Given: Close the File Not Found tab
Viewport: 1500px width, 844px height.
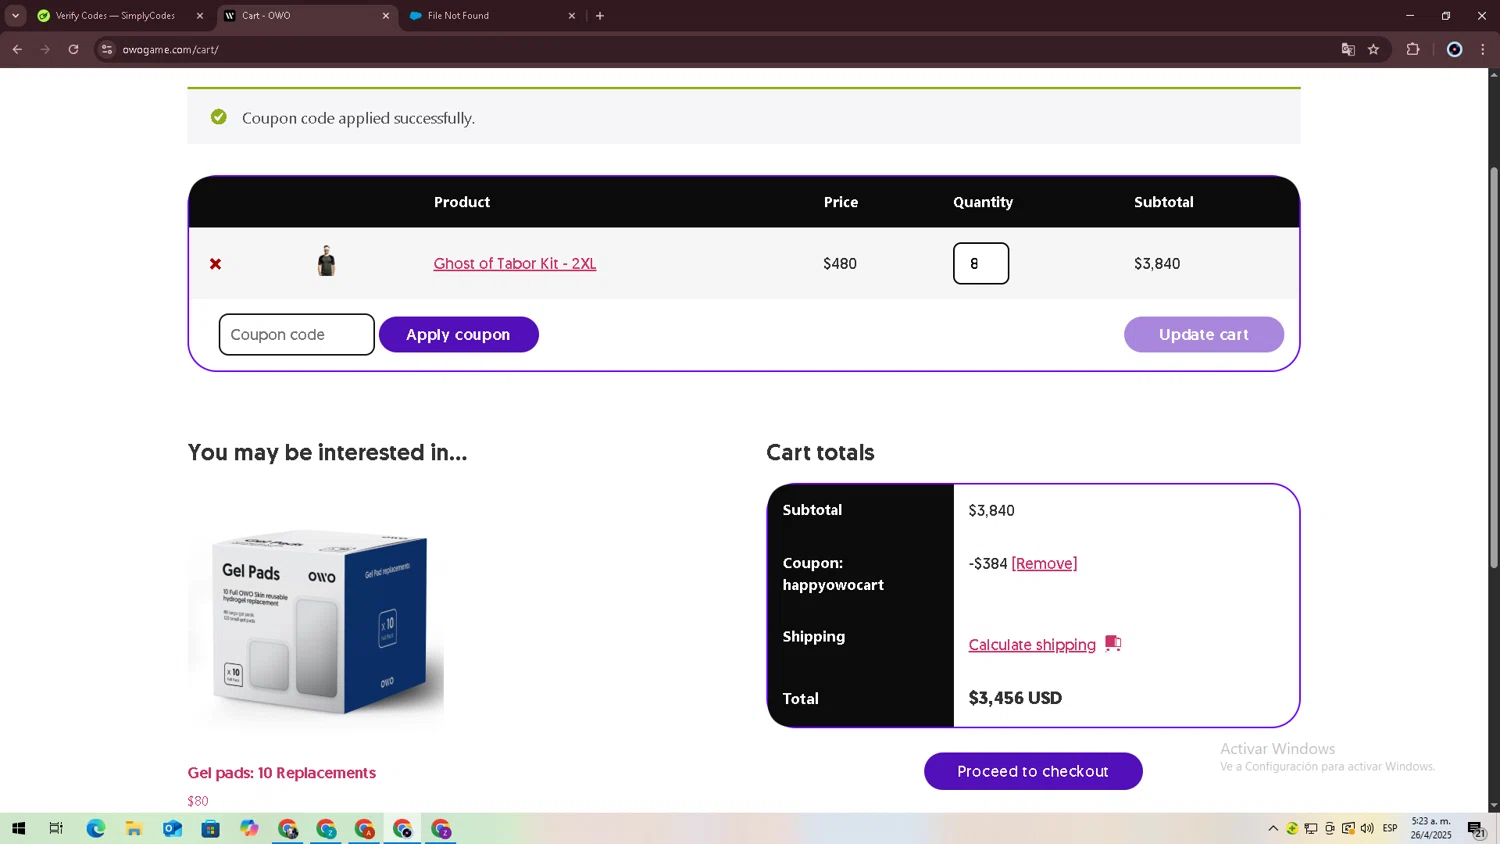Looking at the screenshot, I should click(x=572, y=16).
